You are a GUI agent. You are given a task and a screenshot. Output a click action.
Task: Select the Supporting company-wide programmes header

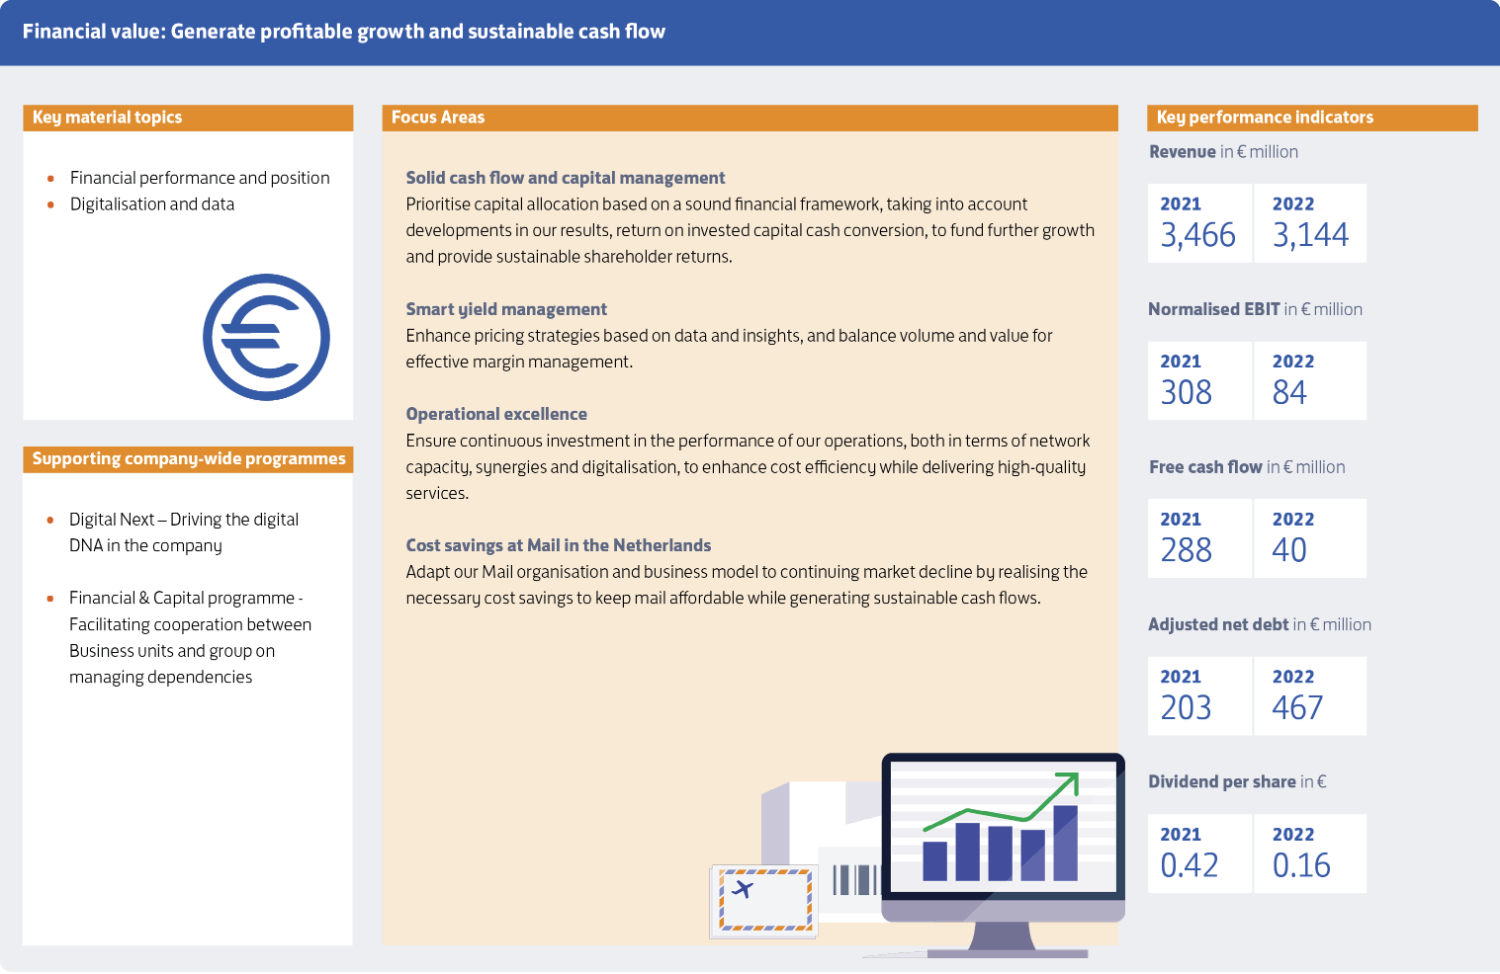click(188, 459)
